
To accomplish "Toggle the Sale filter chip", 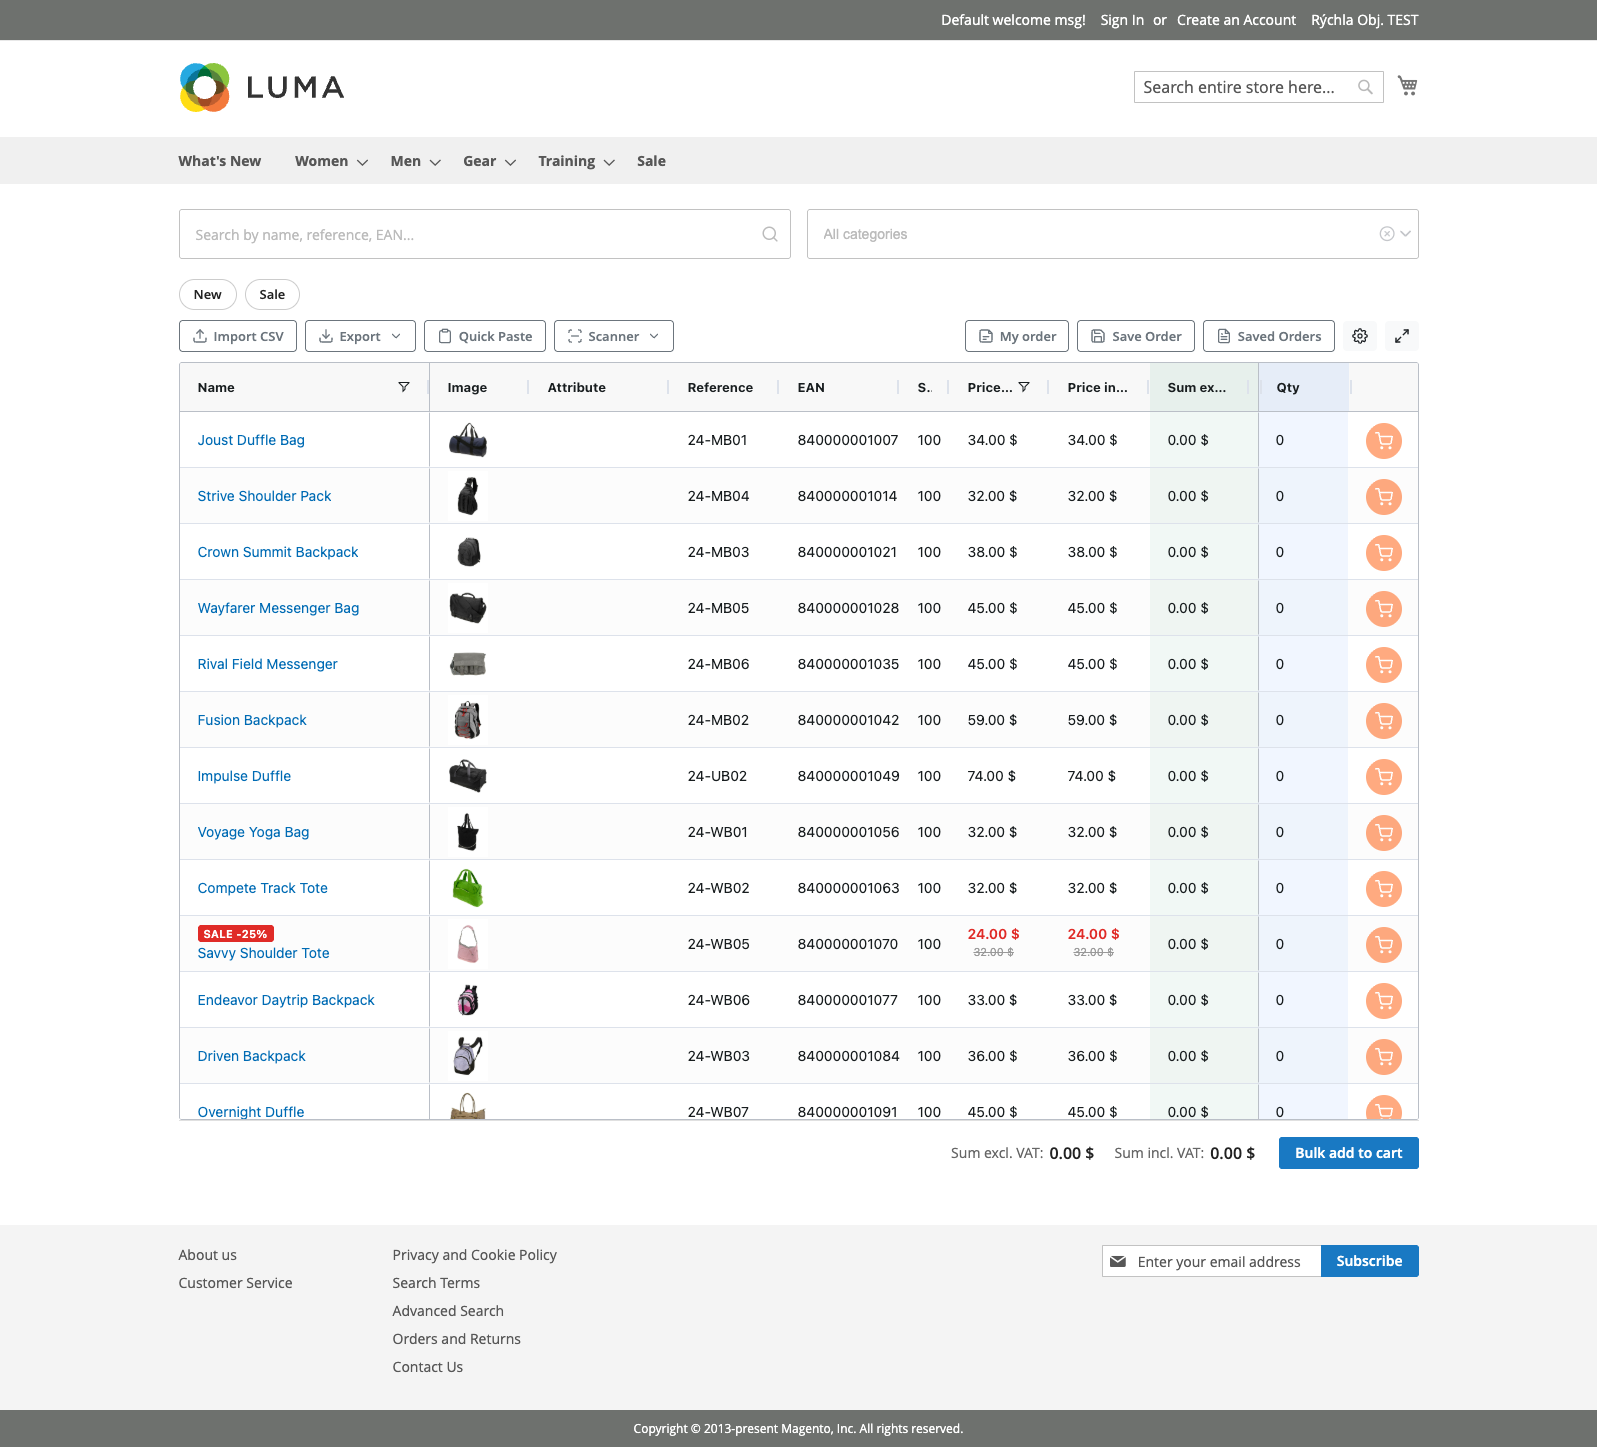I will pyautogui.click(x=272, y=294).
